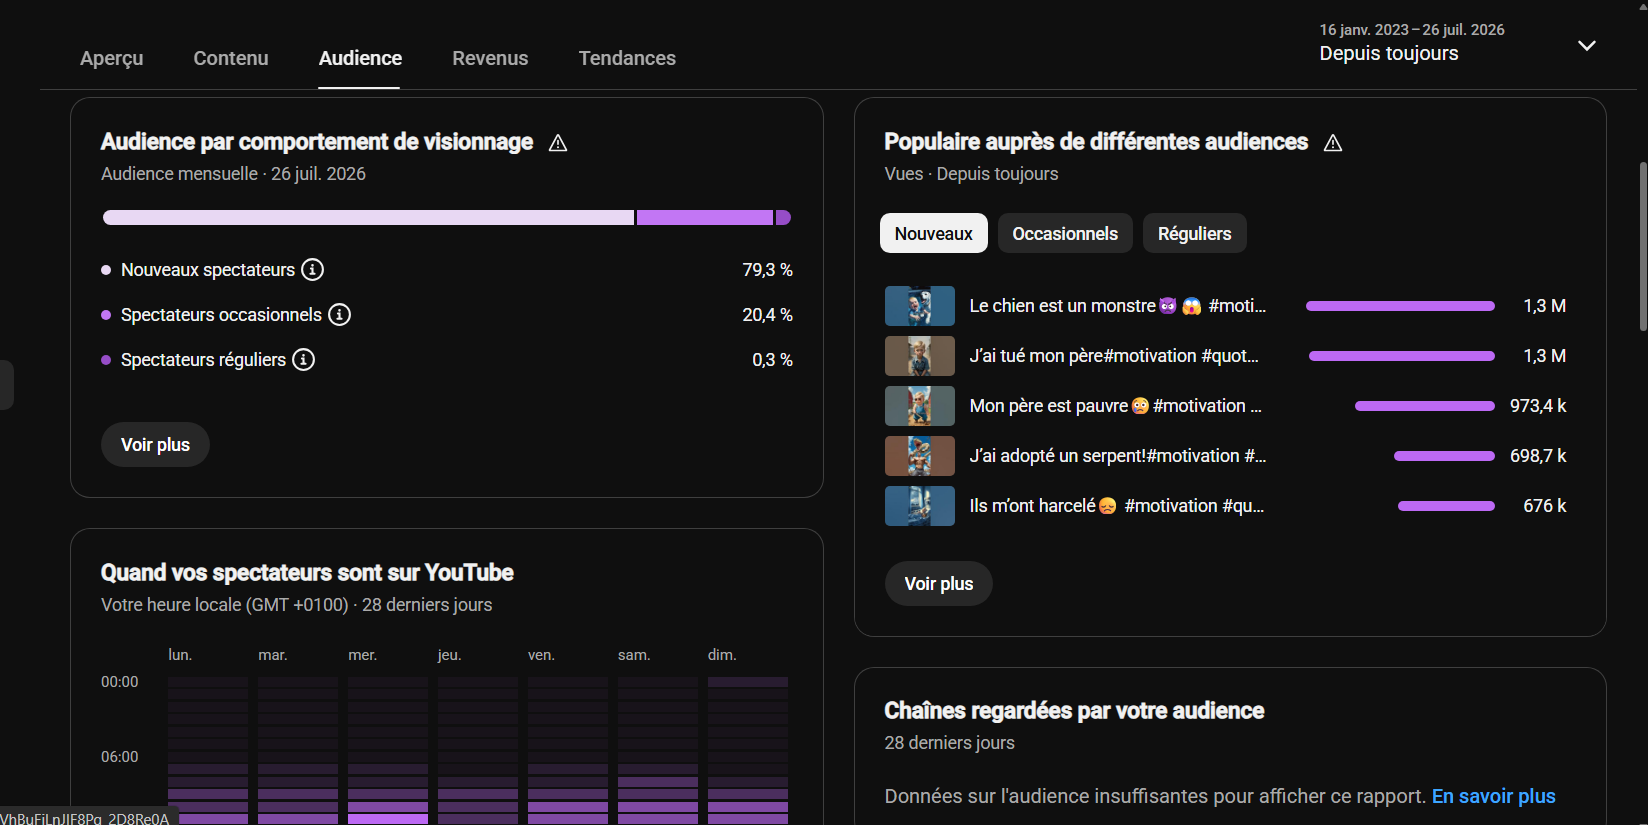Image resolution: width=1648 pixels, height=825 pixels.
Task: Click the 79,3 % value
Action: (767, 270)
